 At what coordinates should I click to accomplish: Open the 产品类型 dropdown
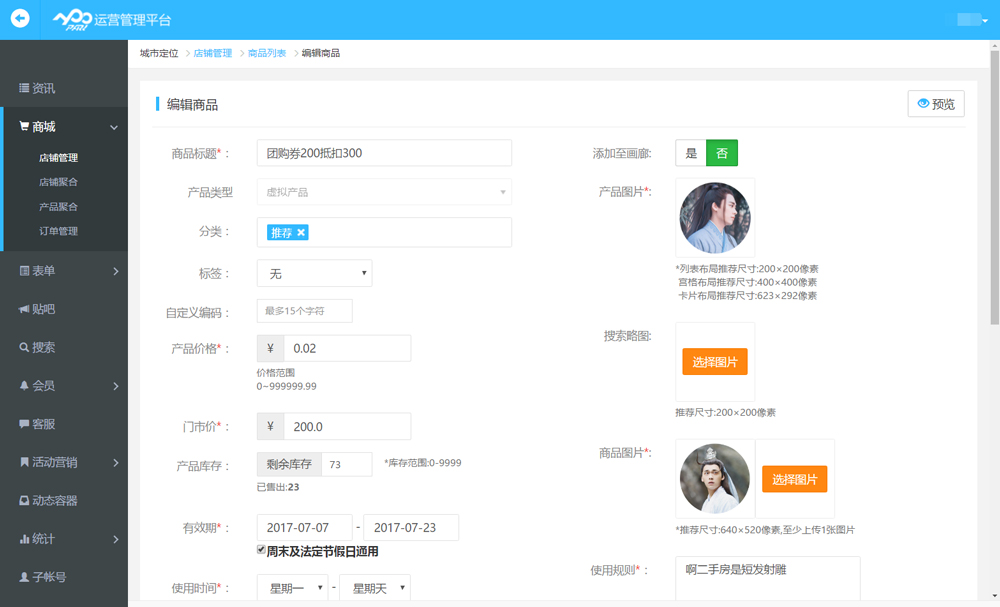(x=383, y=191)
